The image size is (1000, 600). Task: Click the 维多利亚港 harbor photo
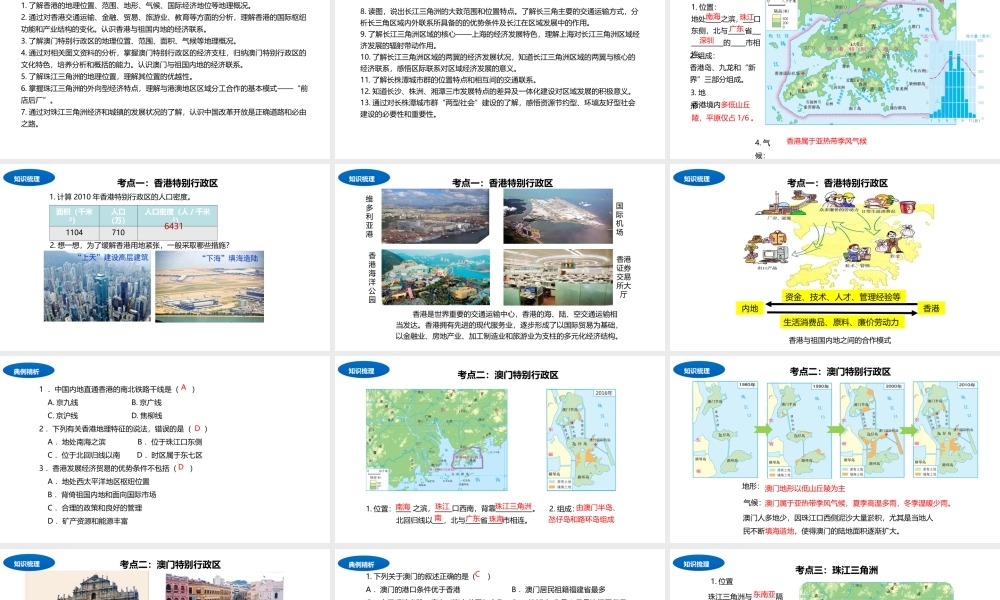pos(435,216)
